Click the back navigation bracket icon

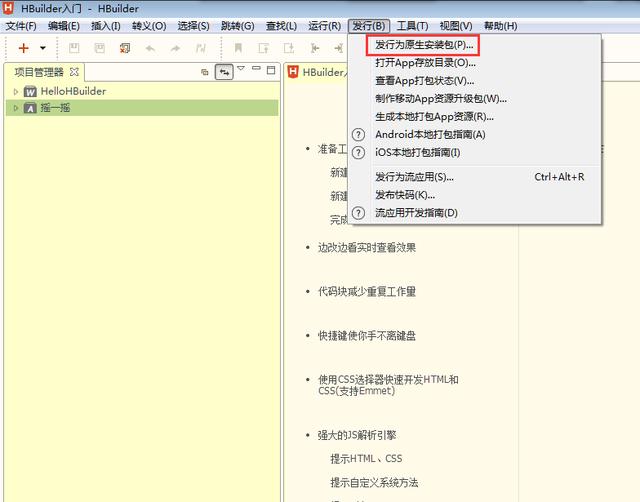click(314, 48)
